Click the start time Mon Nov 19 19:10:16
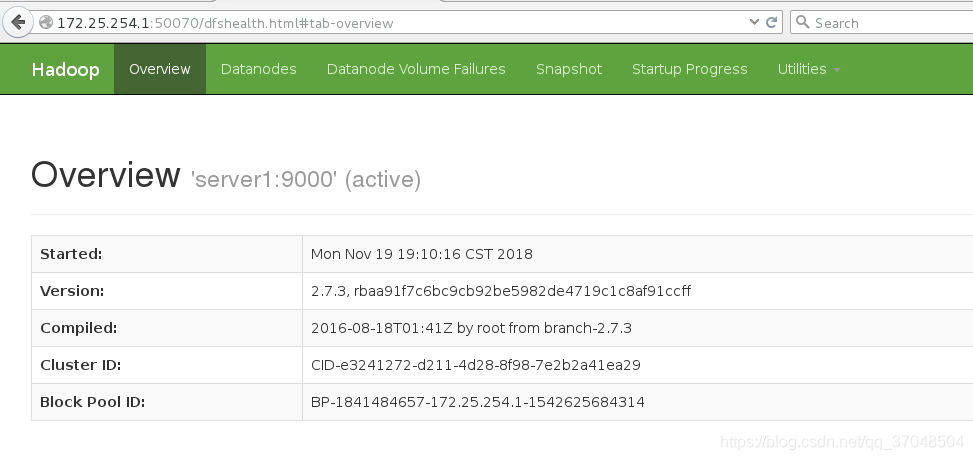Screen dimensions: 973x460 click(421, 254)
